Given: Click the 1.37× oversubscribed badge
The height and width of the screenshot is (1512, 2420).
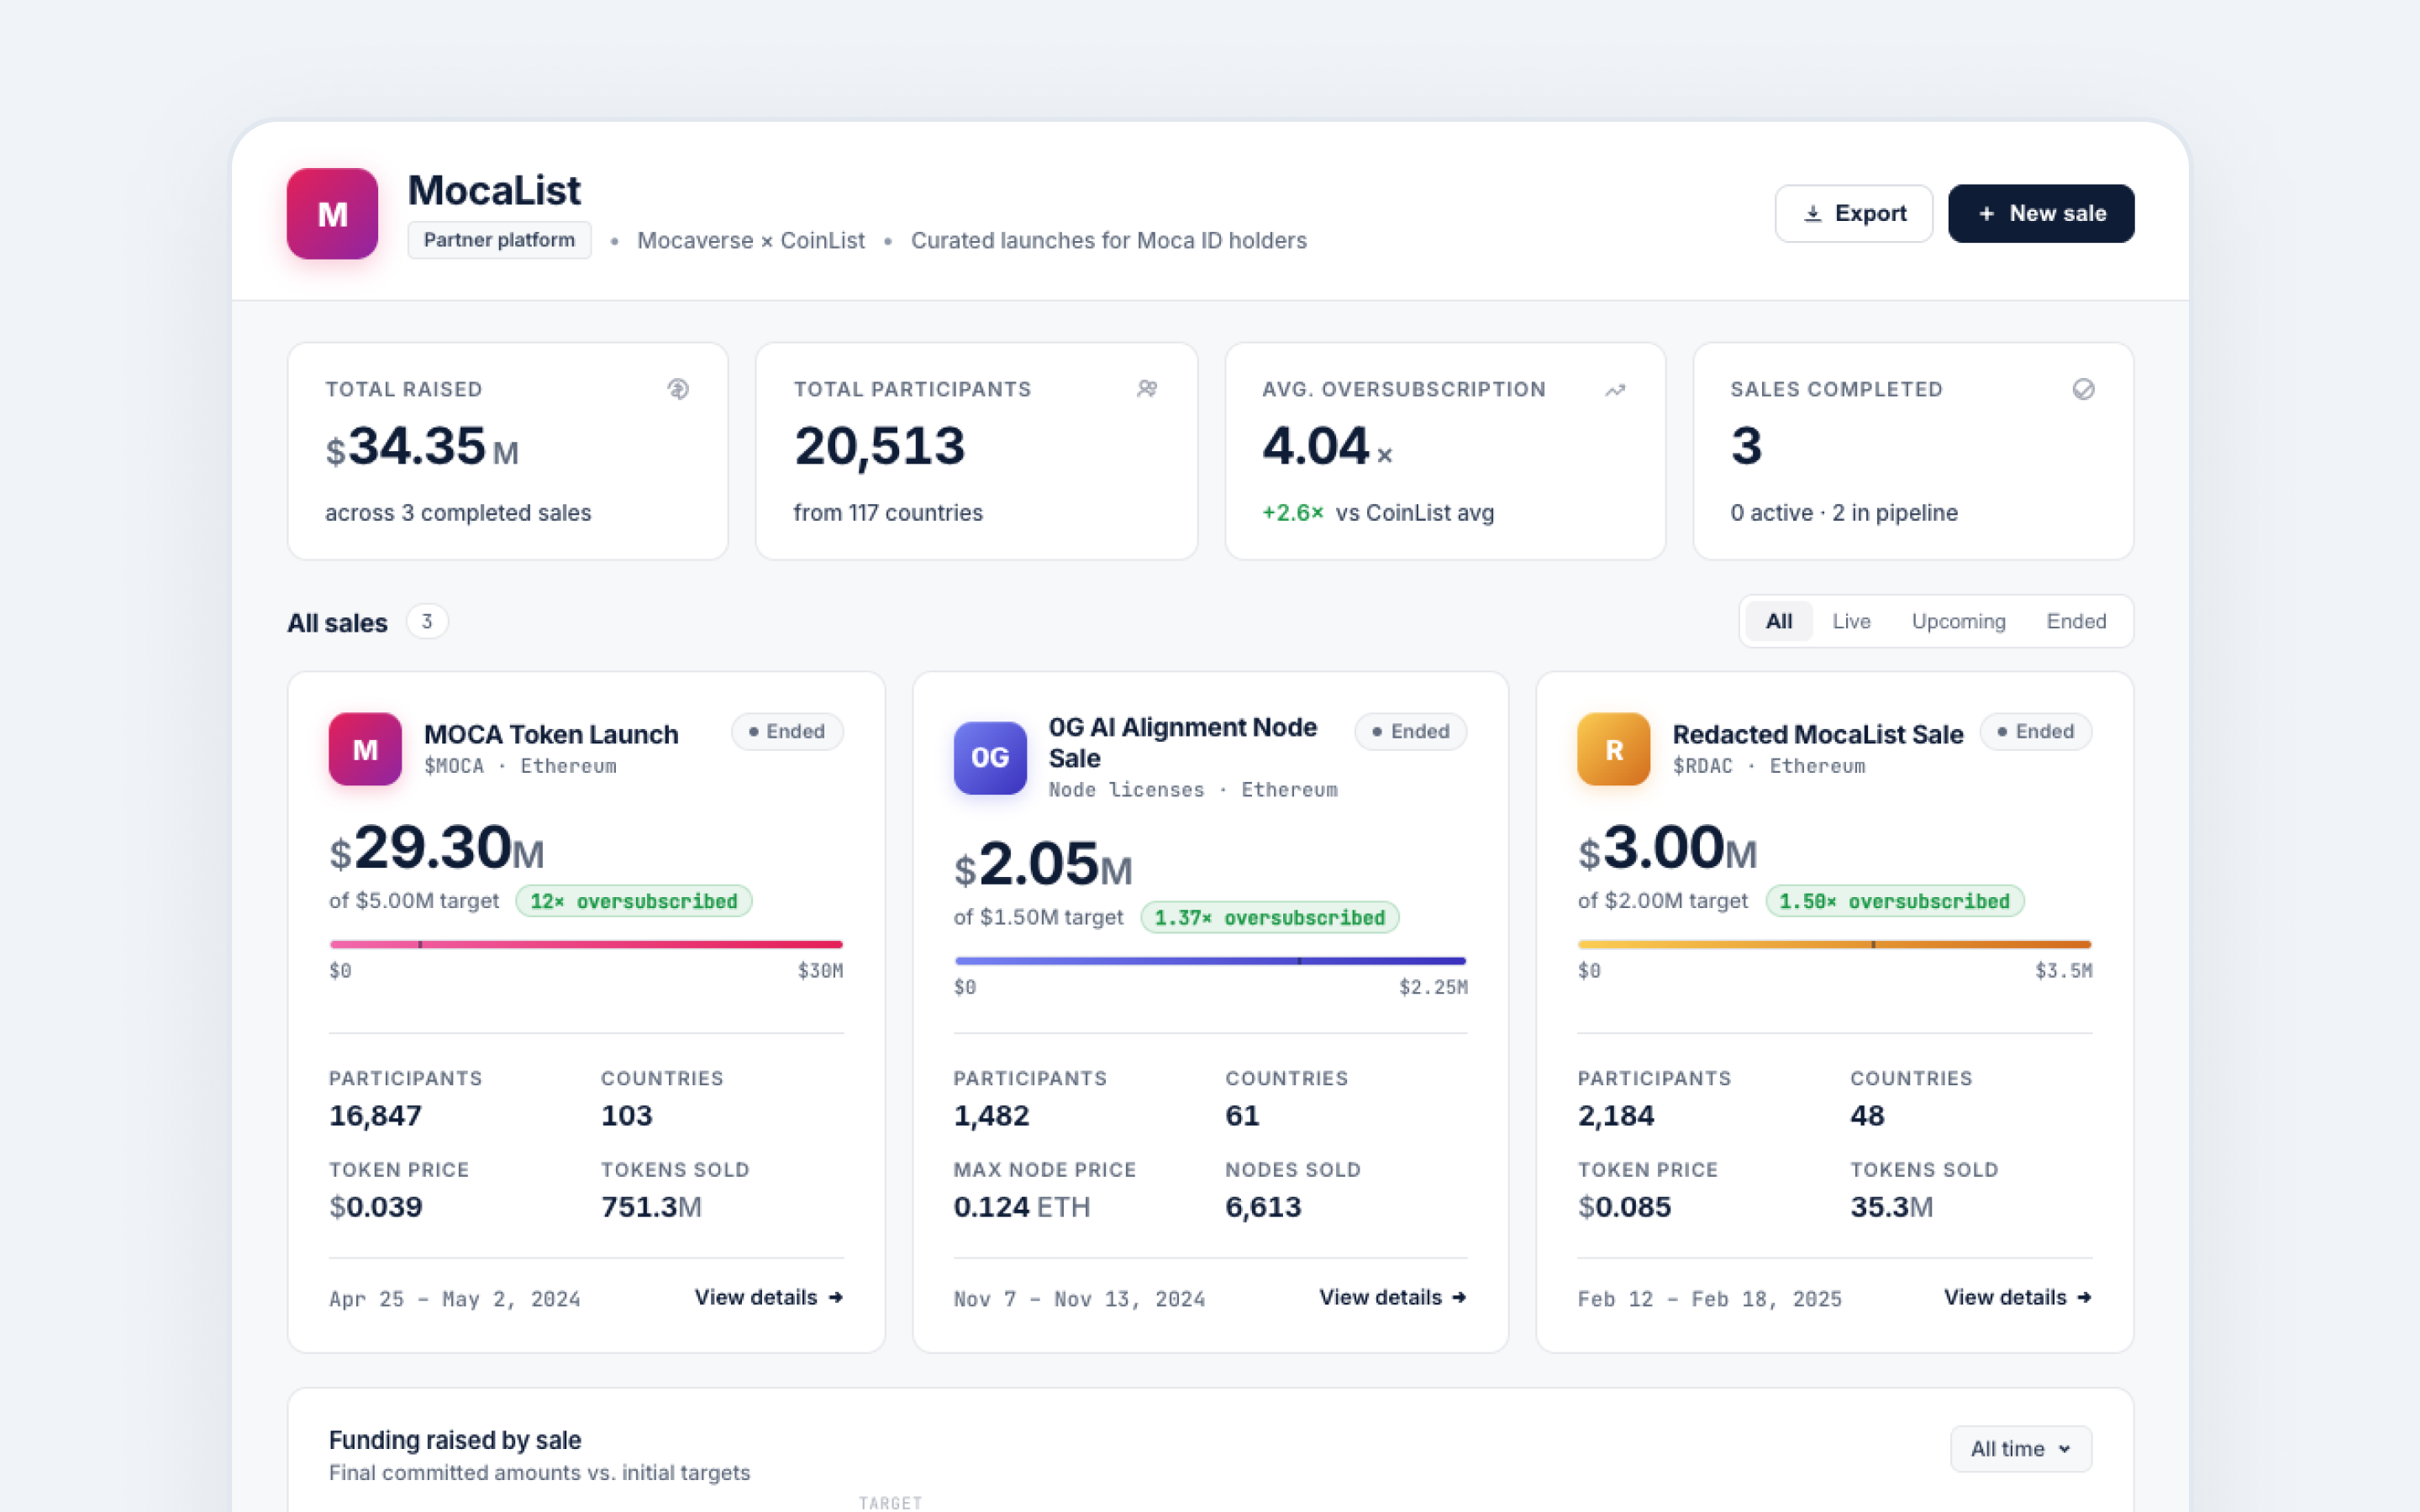Looking at the screenshot, I should (x=1269, y=917).
